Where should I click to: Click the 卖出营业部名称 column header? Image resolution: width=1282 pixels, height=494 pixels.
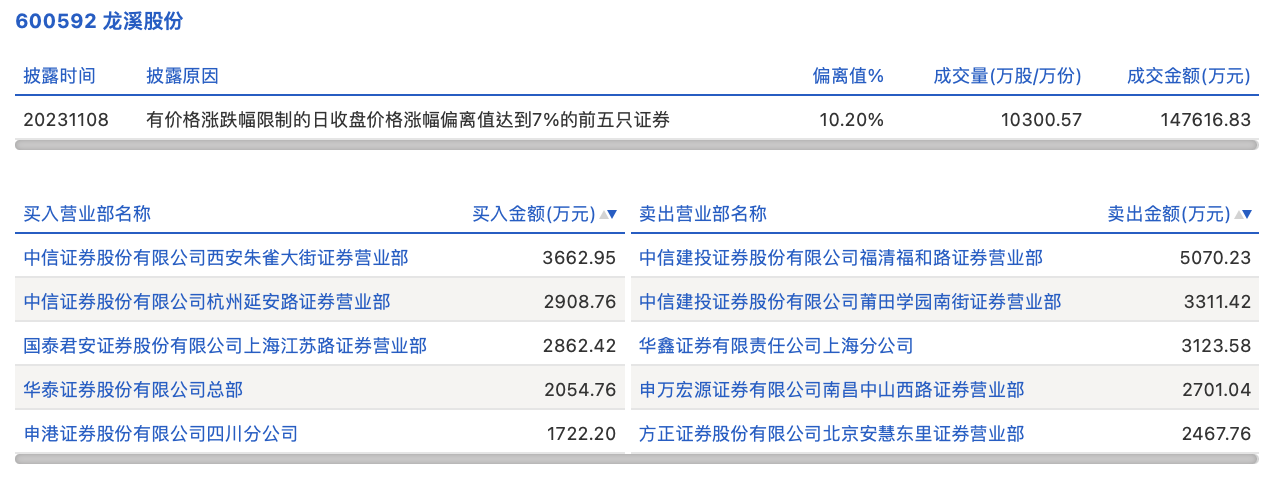(x=703, y=214)
